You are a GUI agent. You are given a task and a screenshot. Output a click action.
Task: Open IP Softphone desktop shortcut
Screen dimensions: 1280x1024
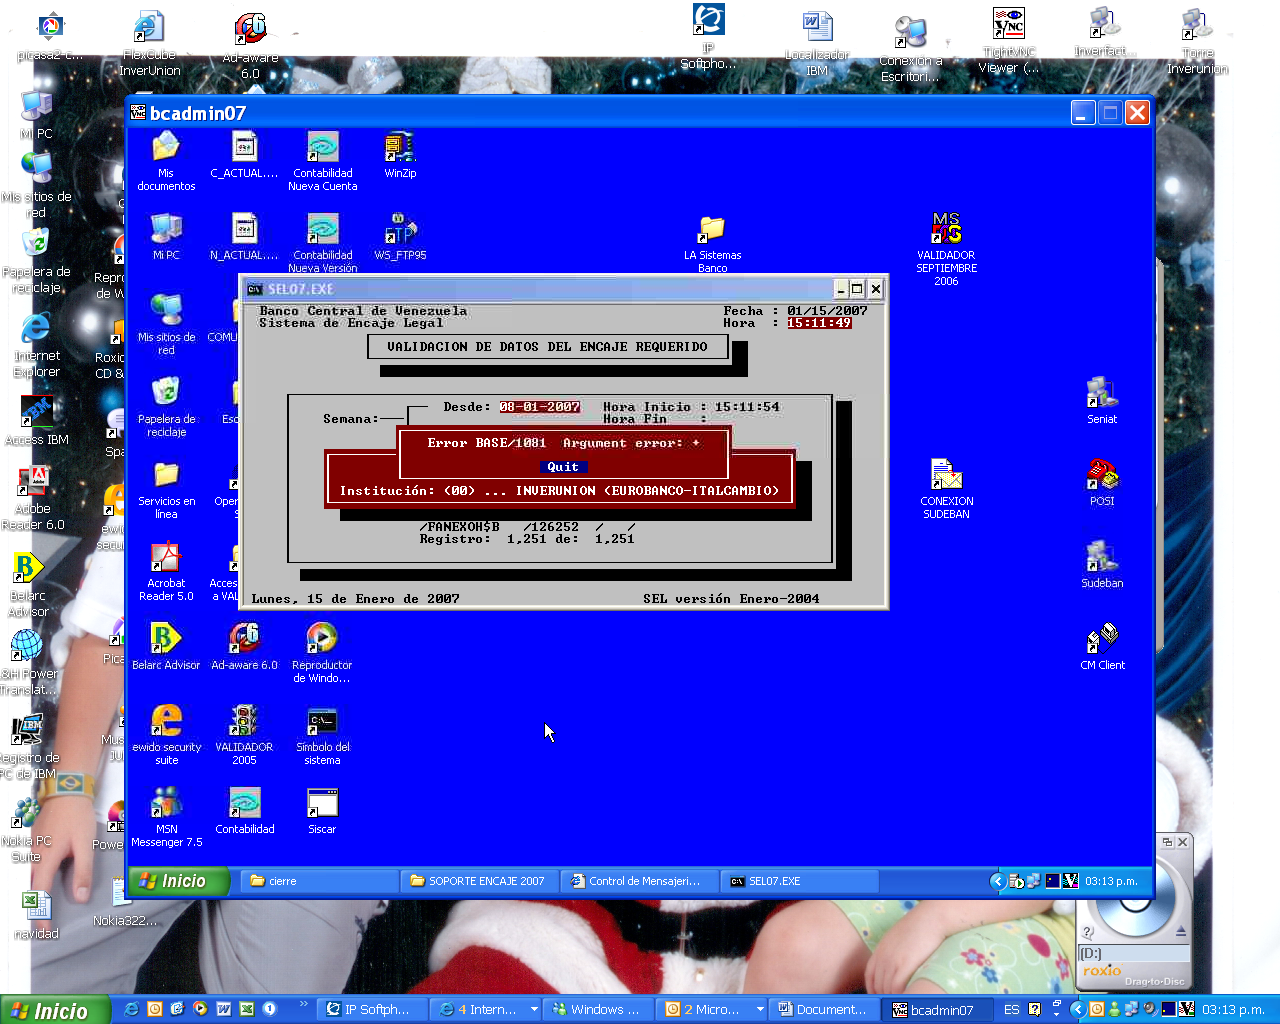[x=708, y=36]
